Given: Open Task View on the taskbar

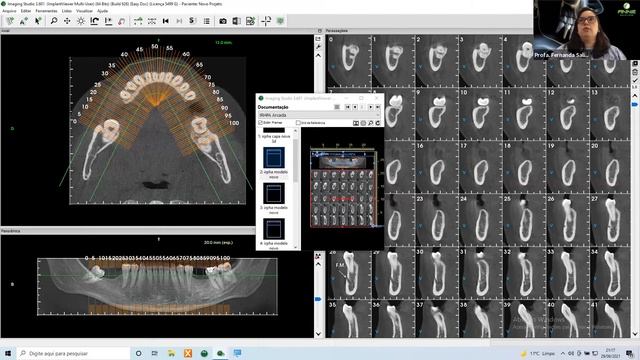Looking at the screenshot, I should pyautogui.click(x=155, y=353).
